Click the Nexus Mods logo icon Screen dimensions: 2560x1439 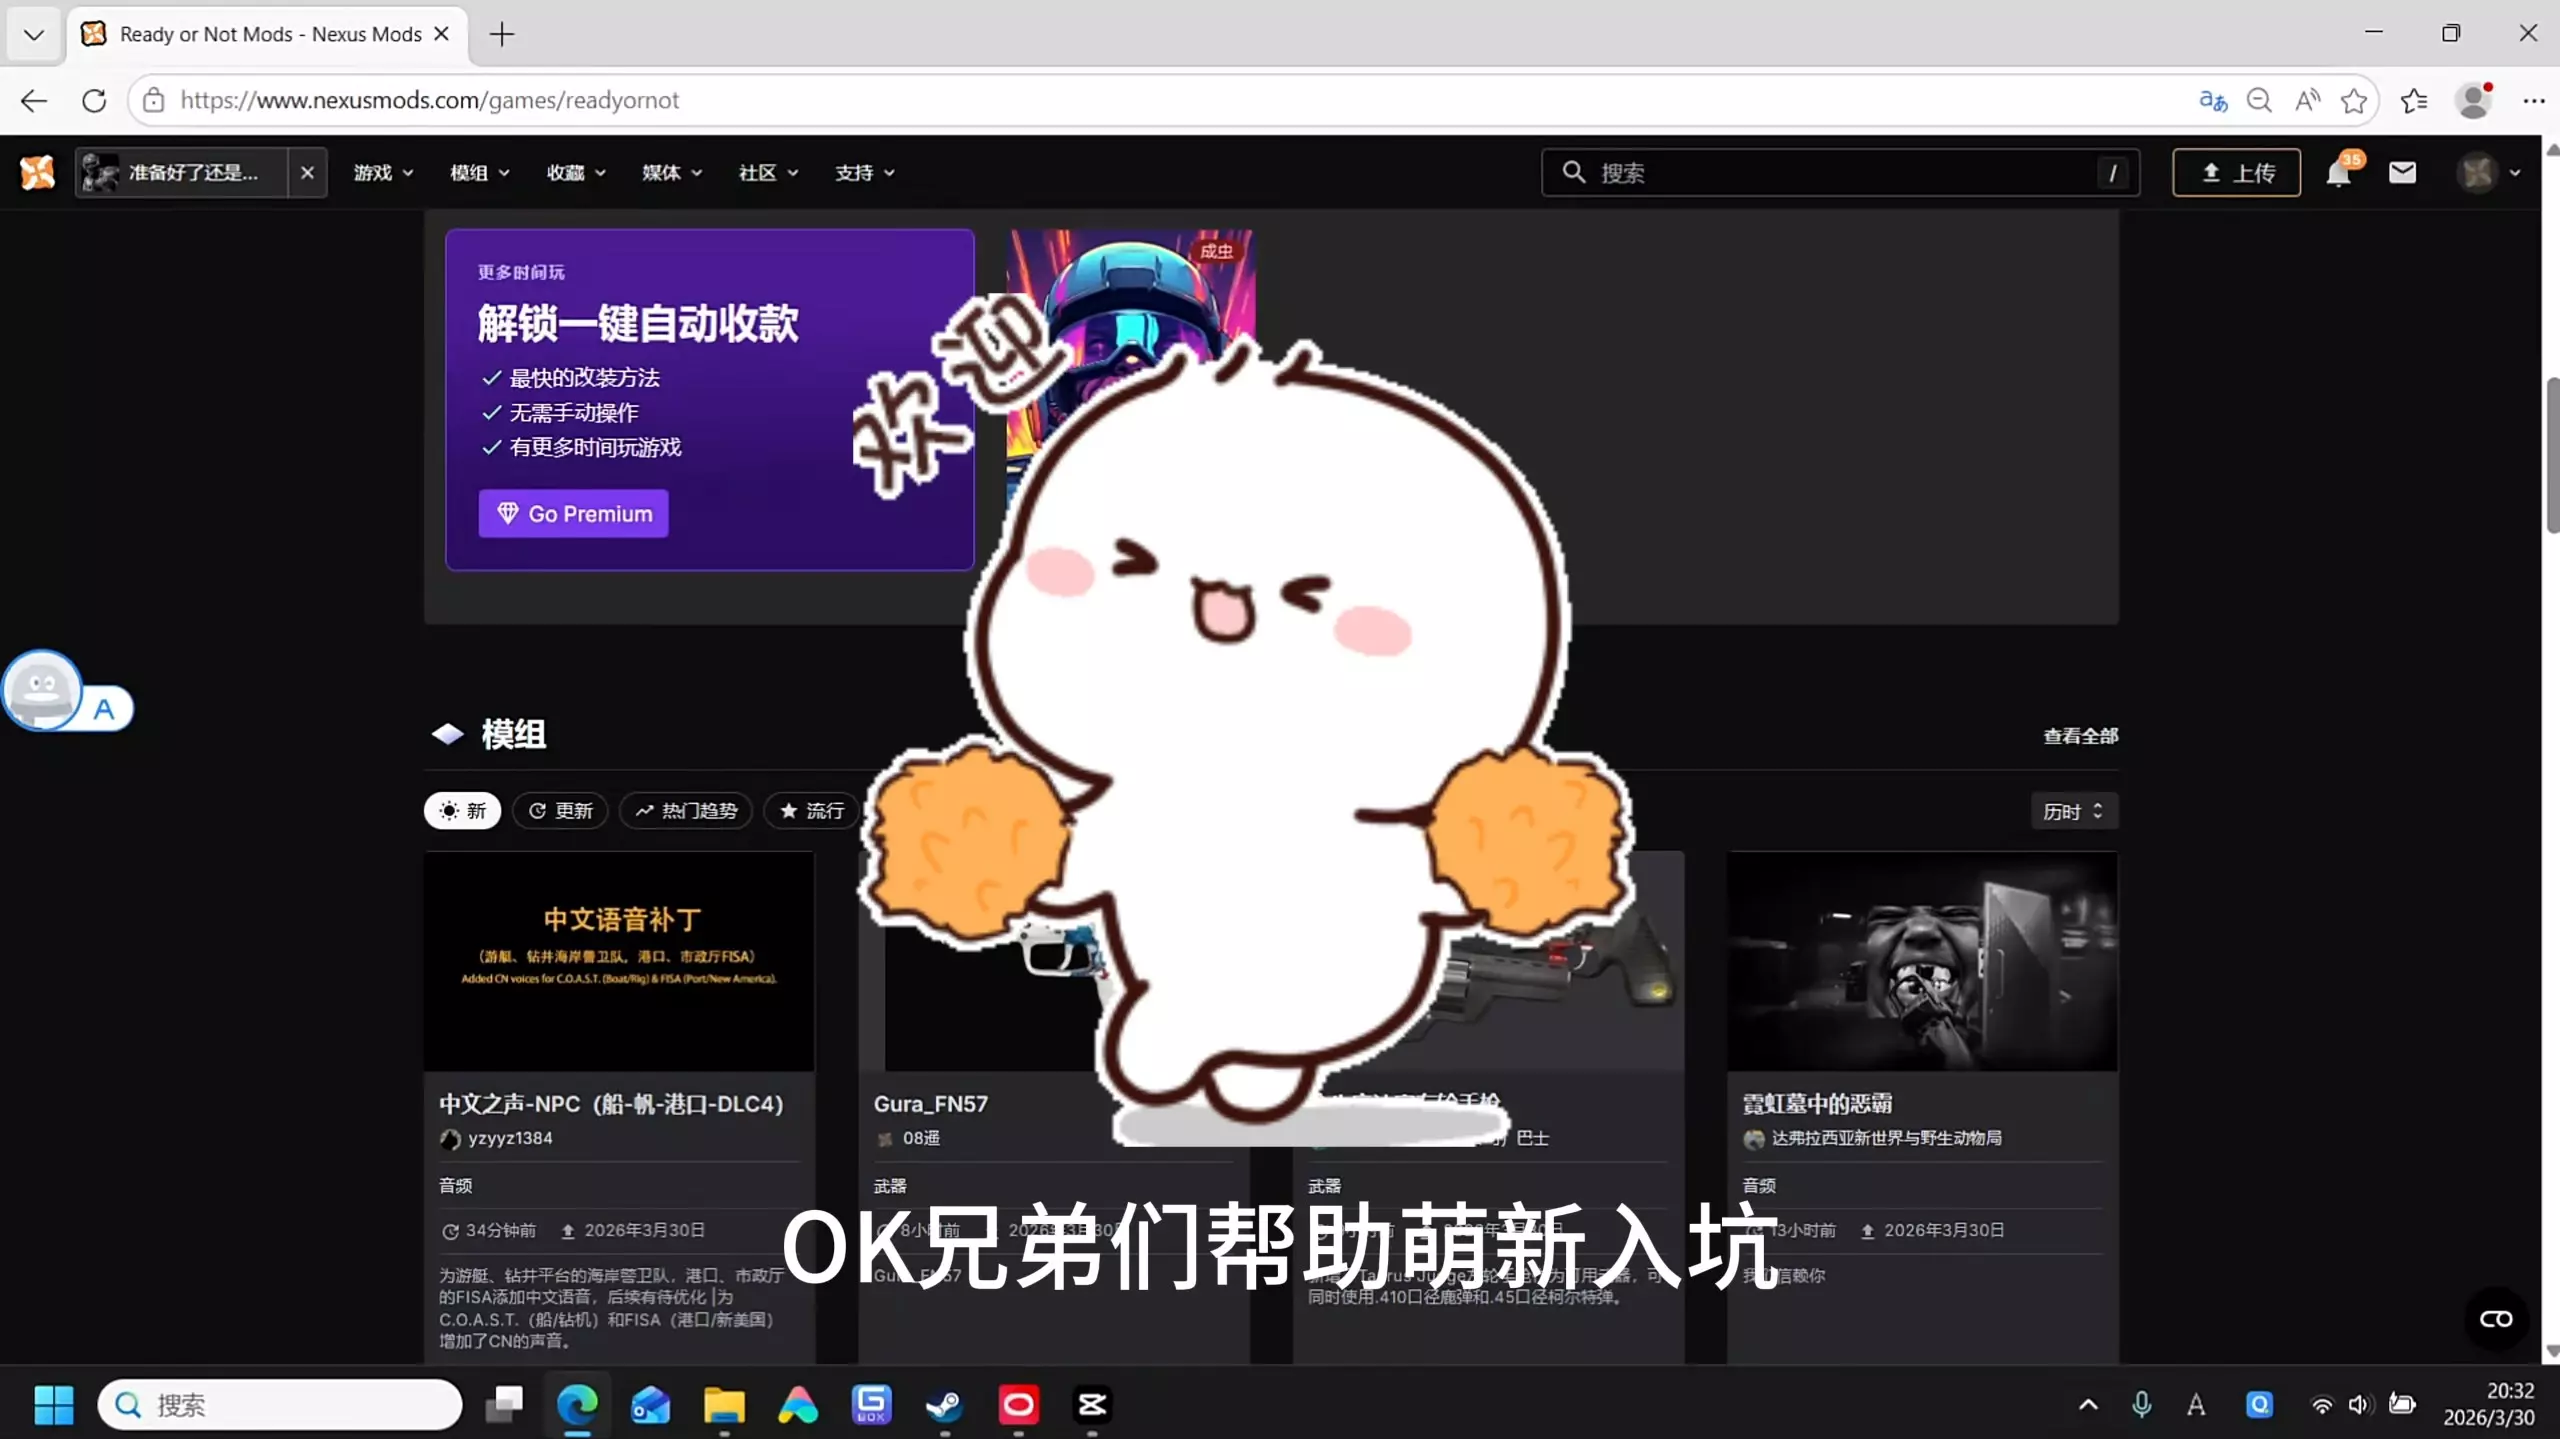38,172
